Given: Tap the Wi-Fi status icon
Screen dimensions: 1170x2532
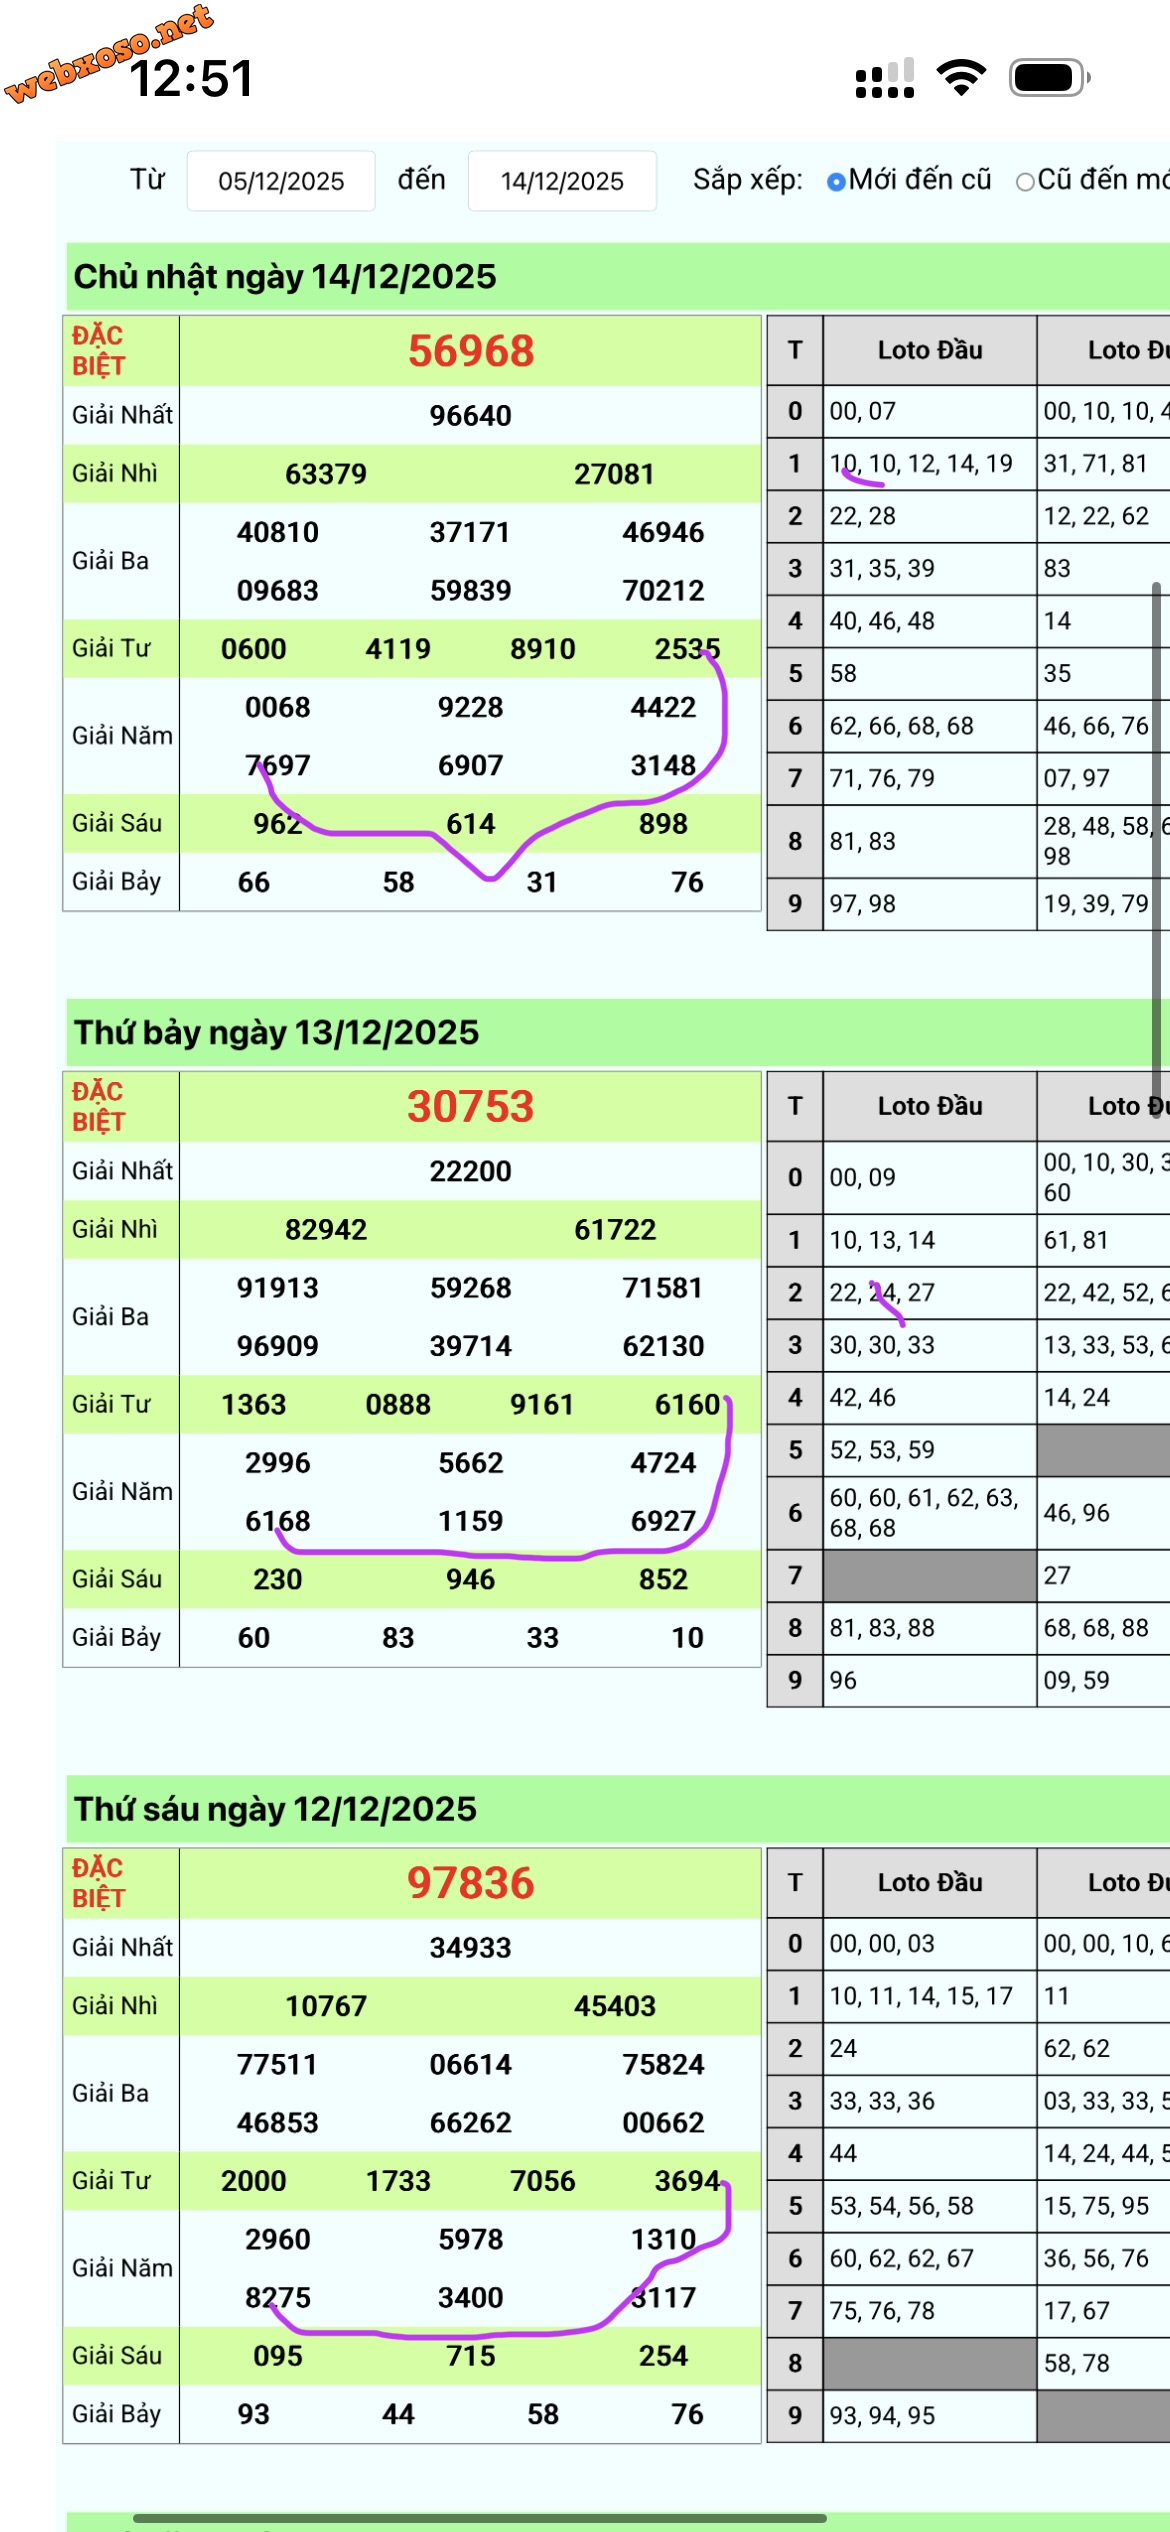Looking at the screenshot, I should [961, 78].
